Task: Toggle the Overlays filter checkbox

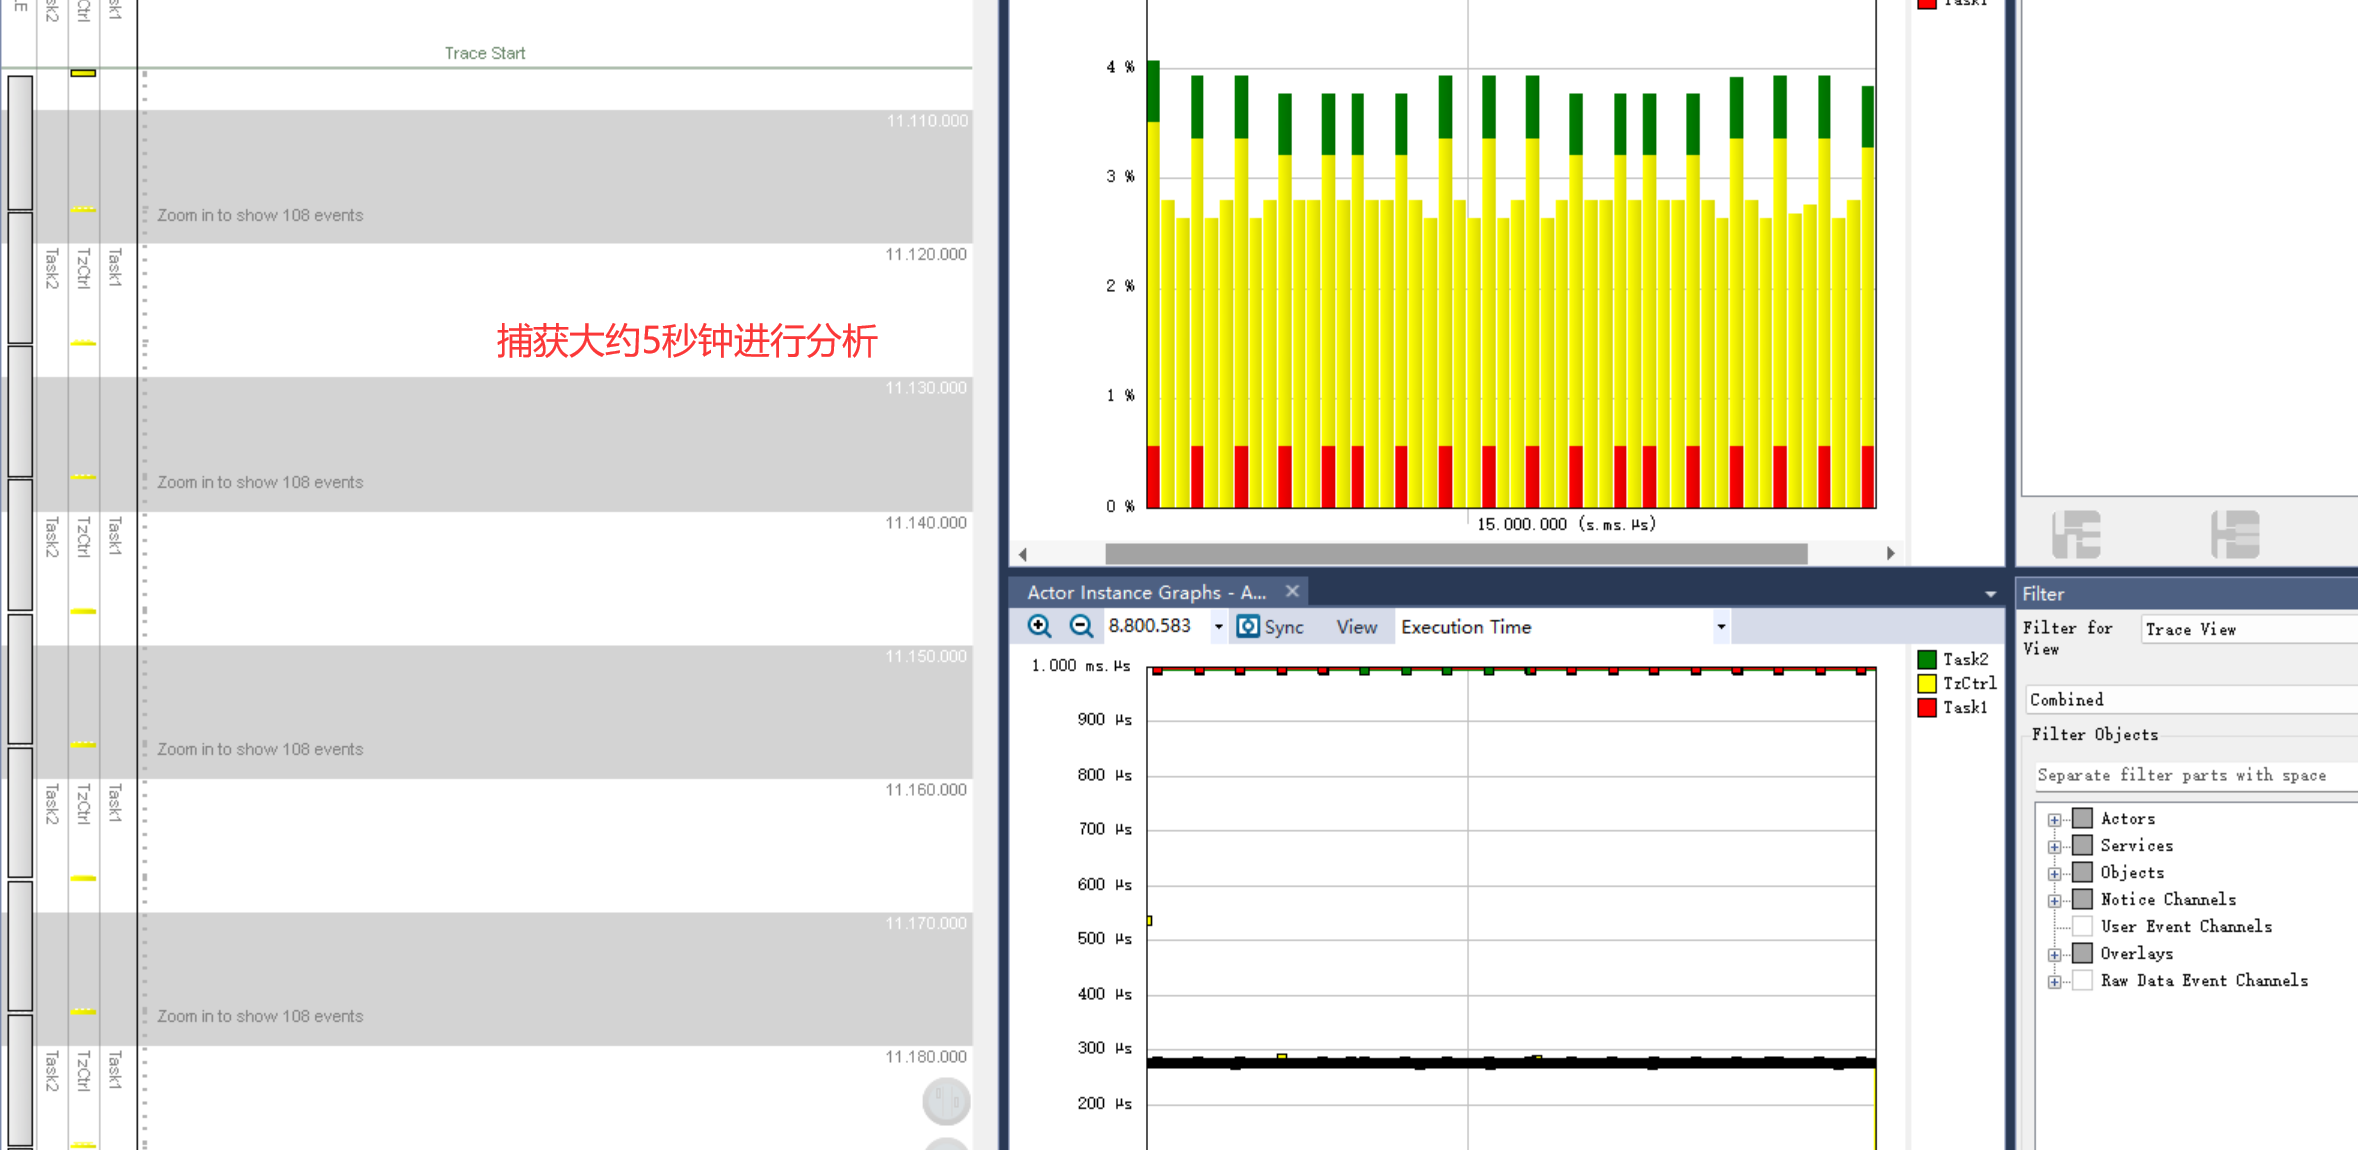Action: coord(2083,953)
